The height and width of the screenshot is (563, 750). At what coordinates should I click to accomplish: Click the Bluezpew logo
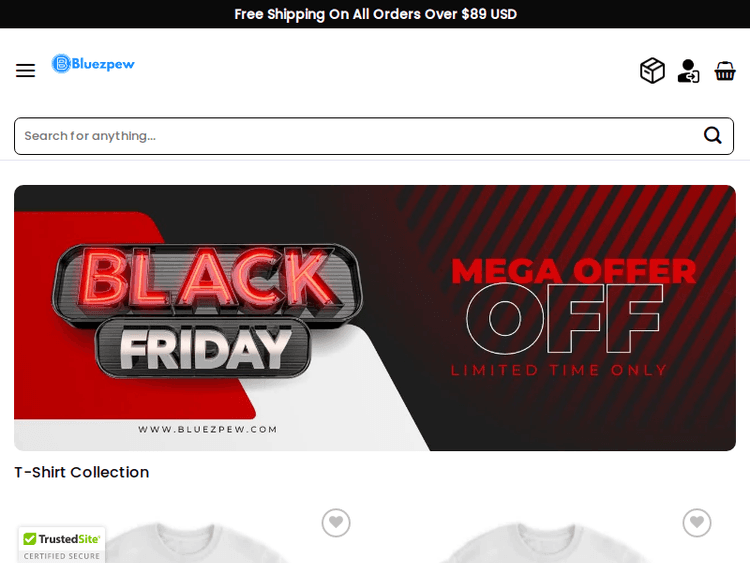point(93,64)
